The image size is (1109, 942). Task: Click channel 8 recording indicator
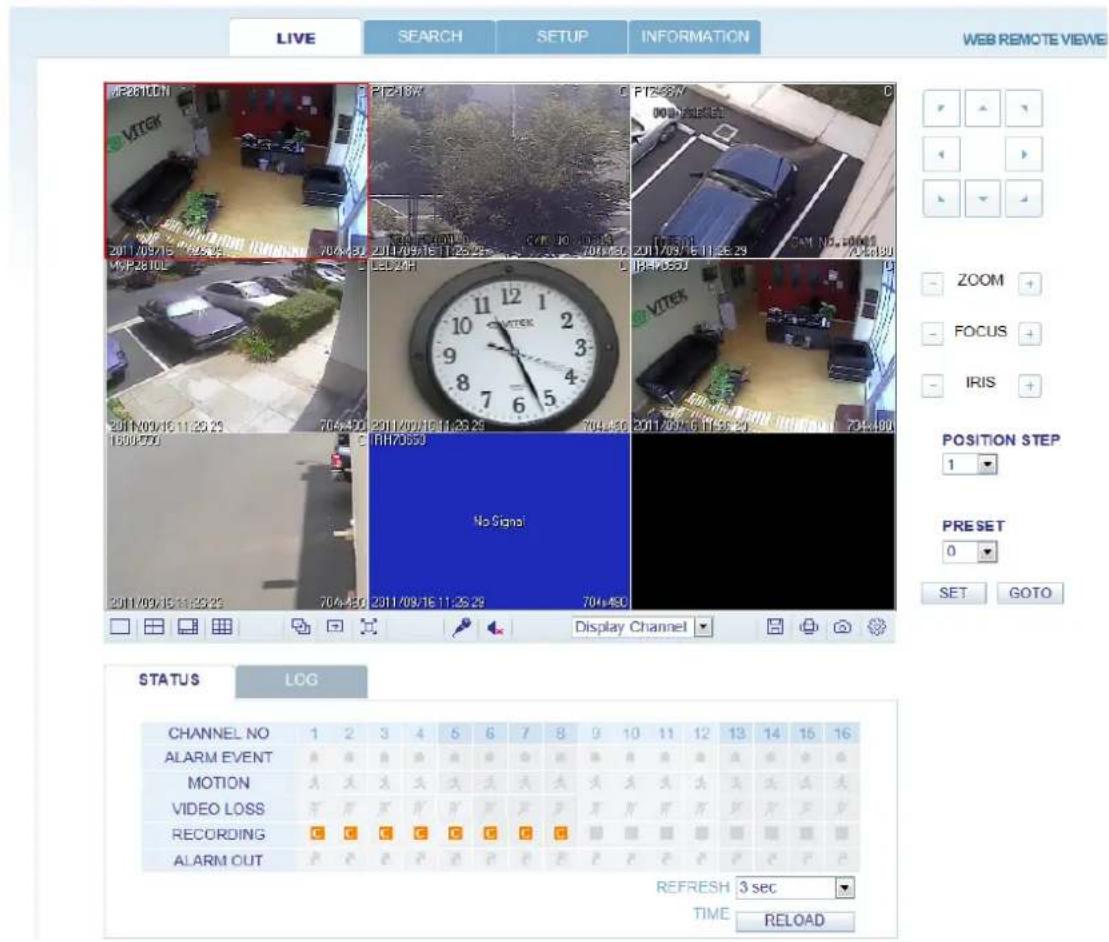tap(560, 835)
